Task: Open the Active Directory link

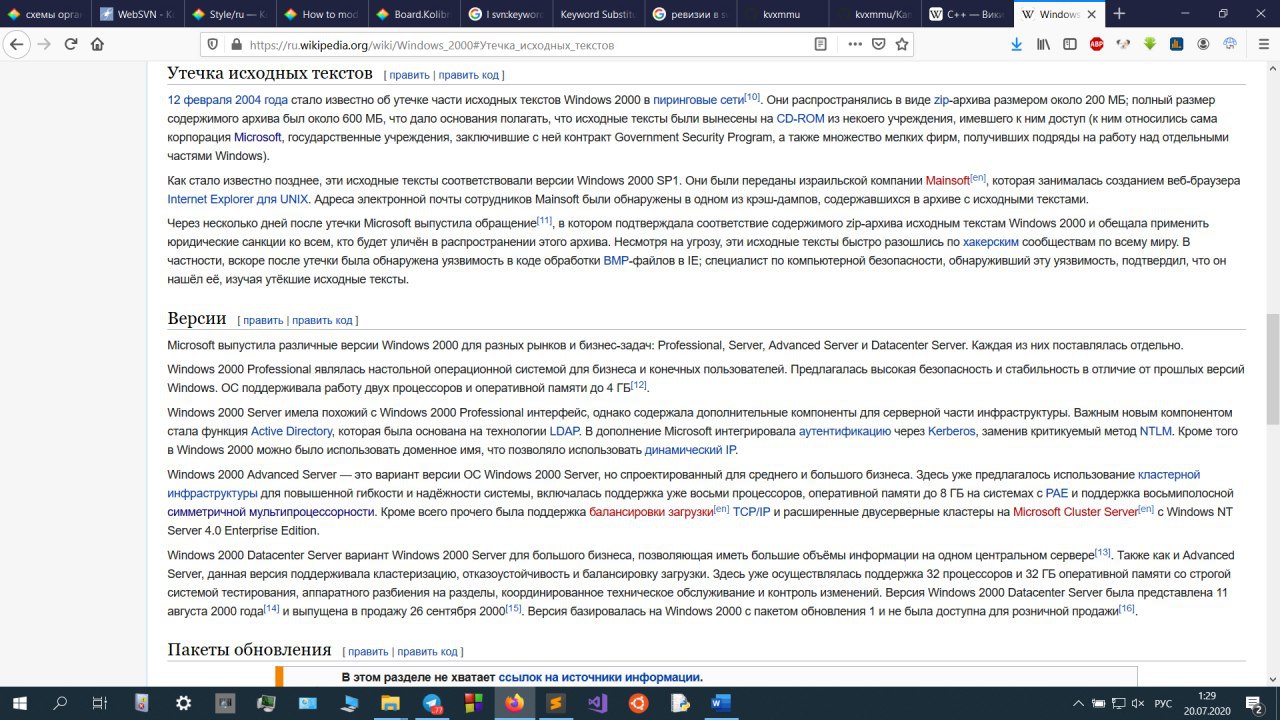Action: point(291,432)
